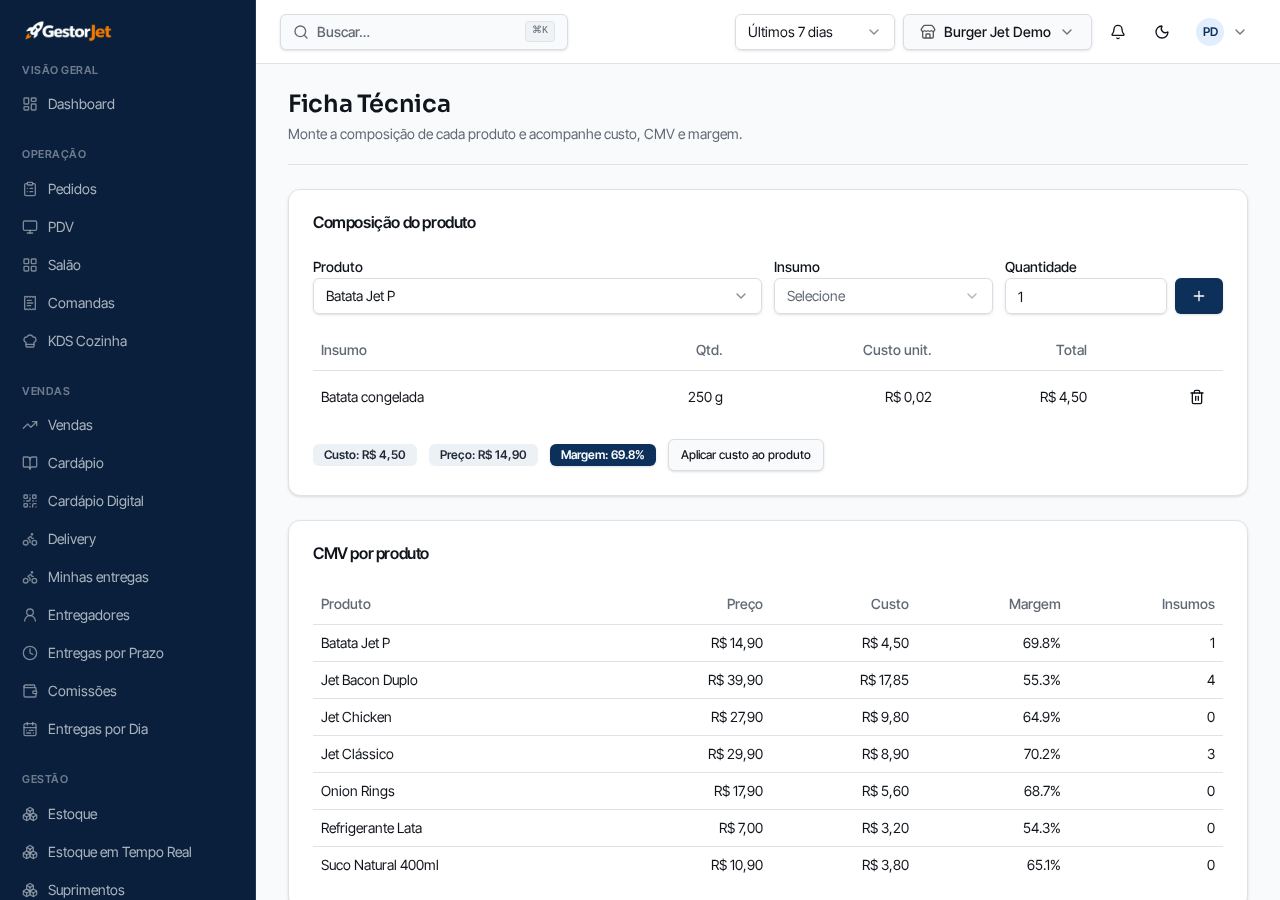Click Batata congelada insumo row
Image resolution: width=1280 pixels, height=900 pixels.
click(x=768, y=397)
